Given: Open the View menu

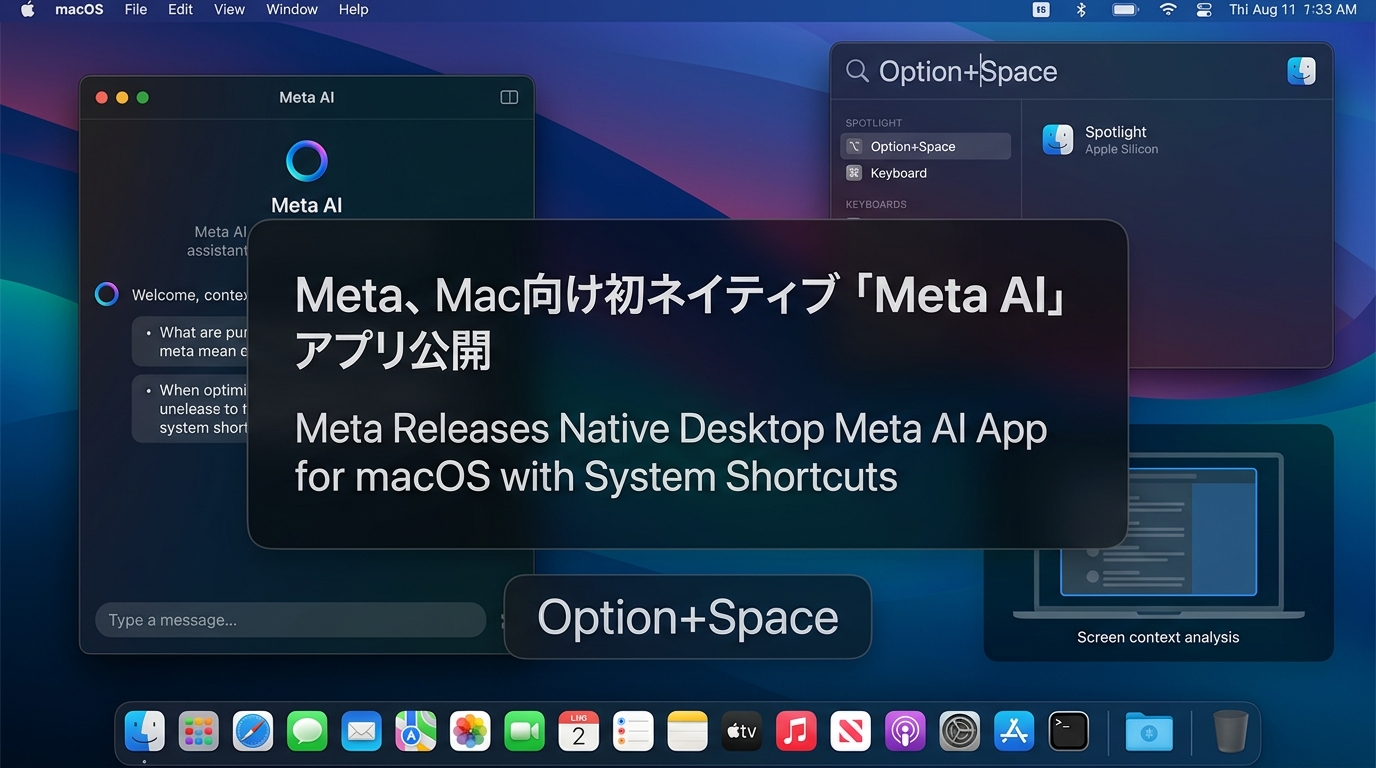Looking at the screenshot, I should click(229, 10).
